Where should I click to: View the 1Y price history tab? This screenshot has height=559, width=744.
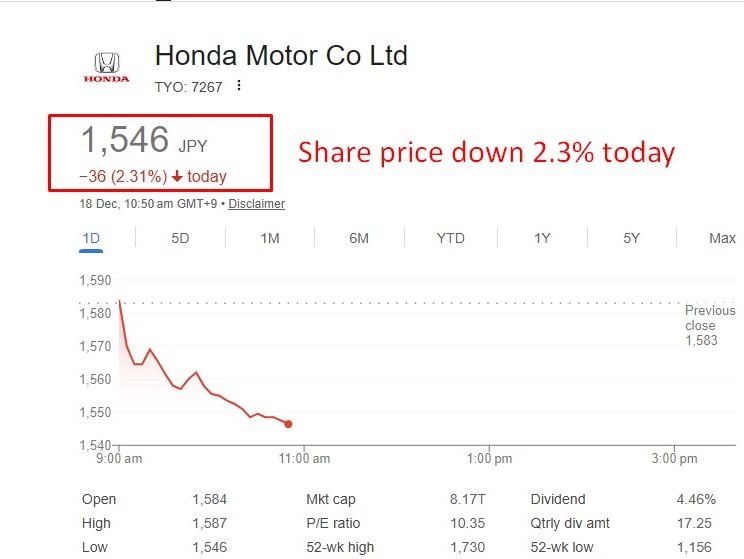pyautogui.click(x=541, y=238)
